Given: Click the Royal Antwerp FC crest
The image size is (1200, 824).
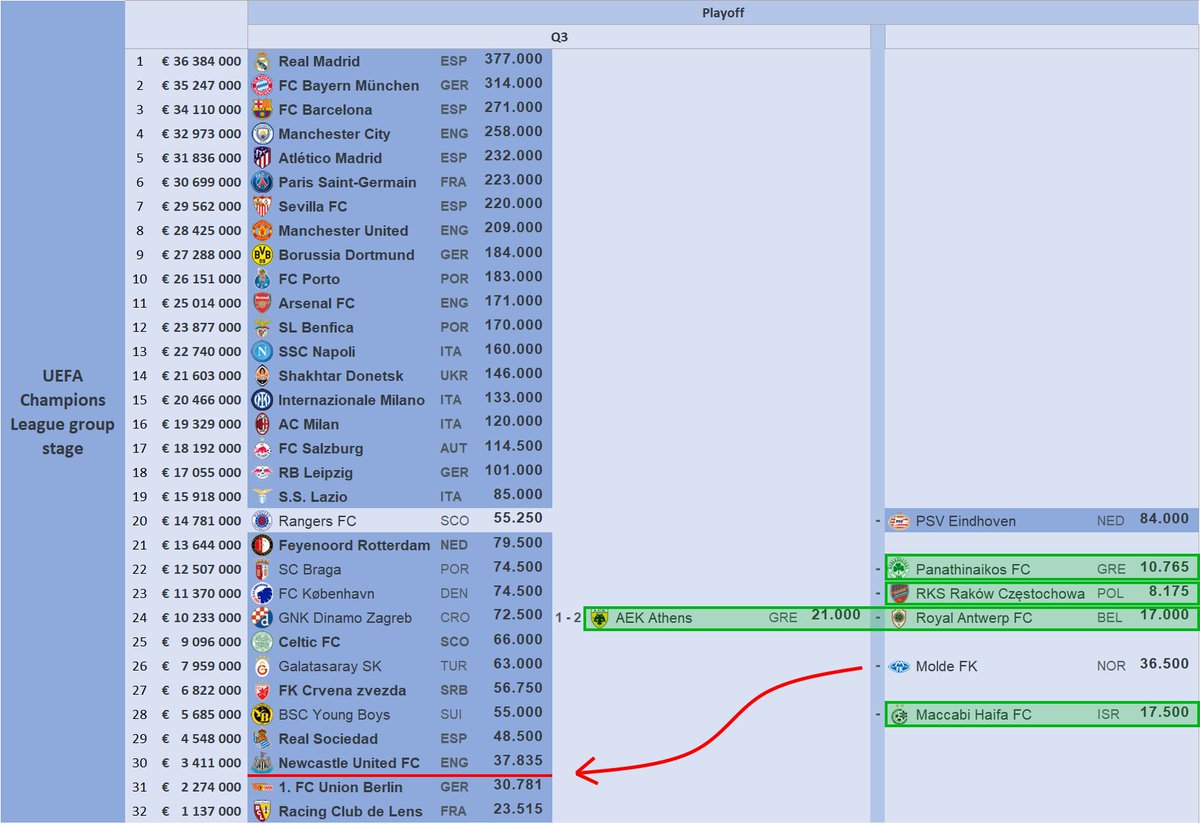Looking at the screenshot, I should pos(899,618).
